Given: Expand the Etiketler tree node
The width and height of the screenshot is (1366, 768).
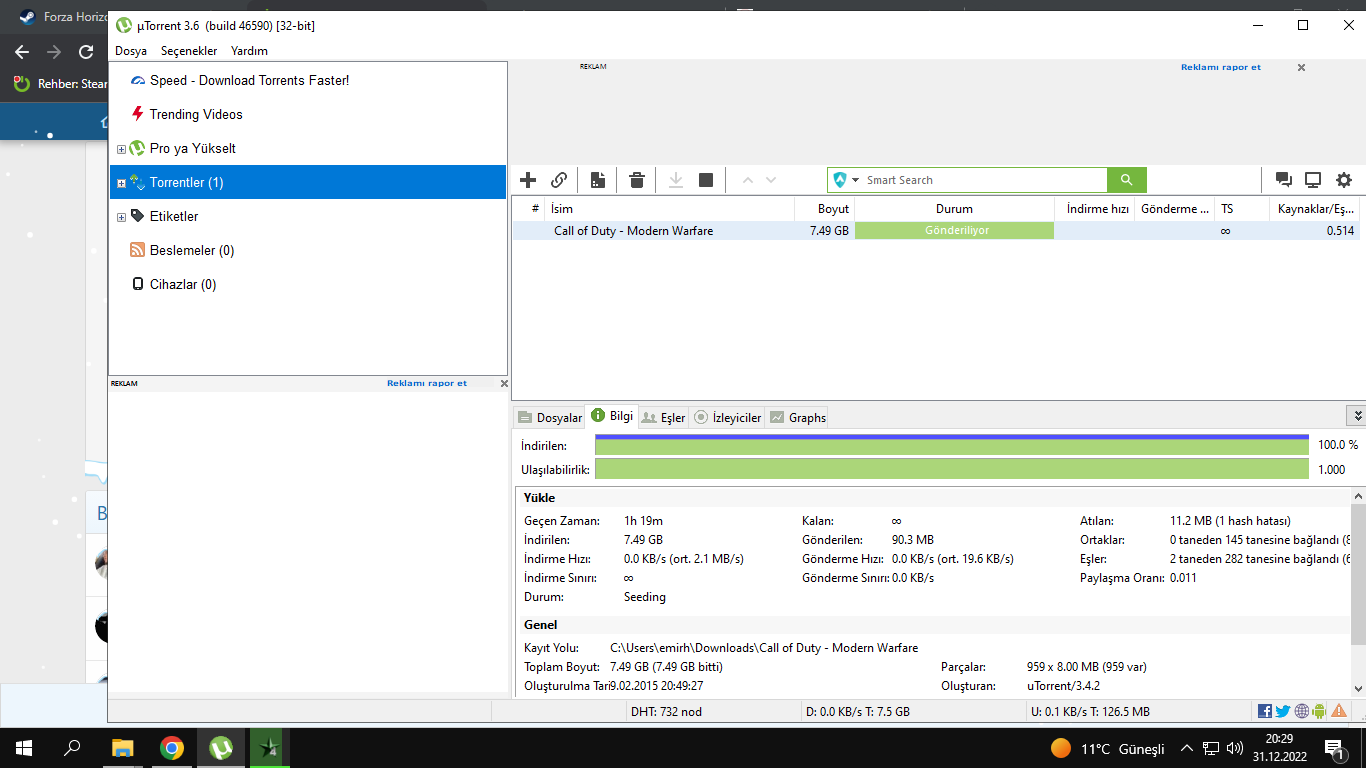Looking at the screenshot, I should (x=122, y=217).
